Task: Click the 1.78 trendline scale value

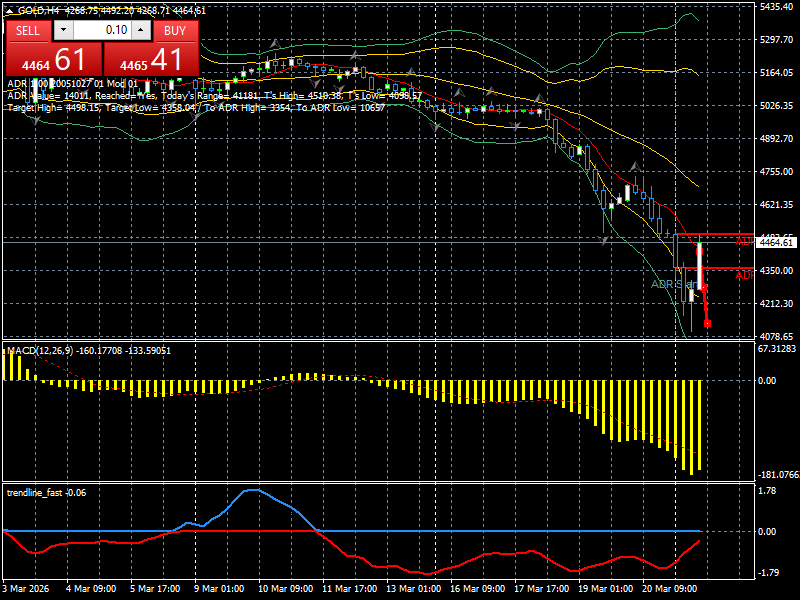Action: (767, 491)
